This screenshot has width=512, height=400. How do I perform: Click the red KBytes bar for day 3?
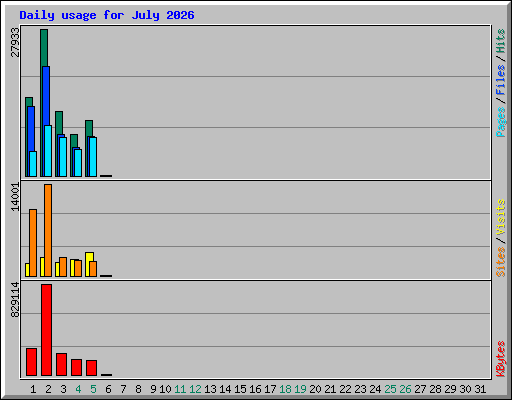tap(62, 365)
